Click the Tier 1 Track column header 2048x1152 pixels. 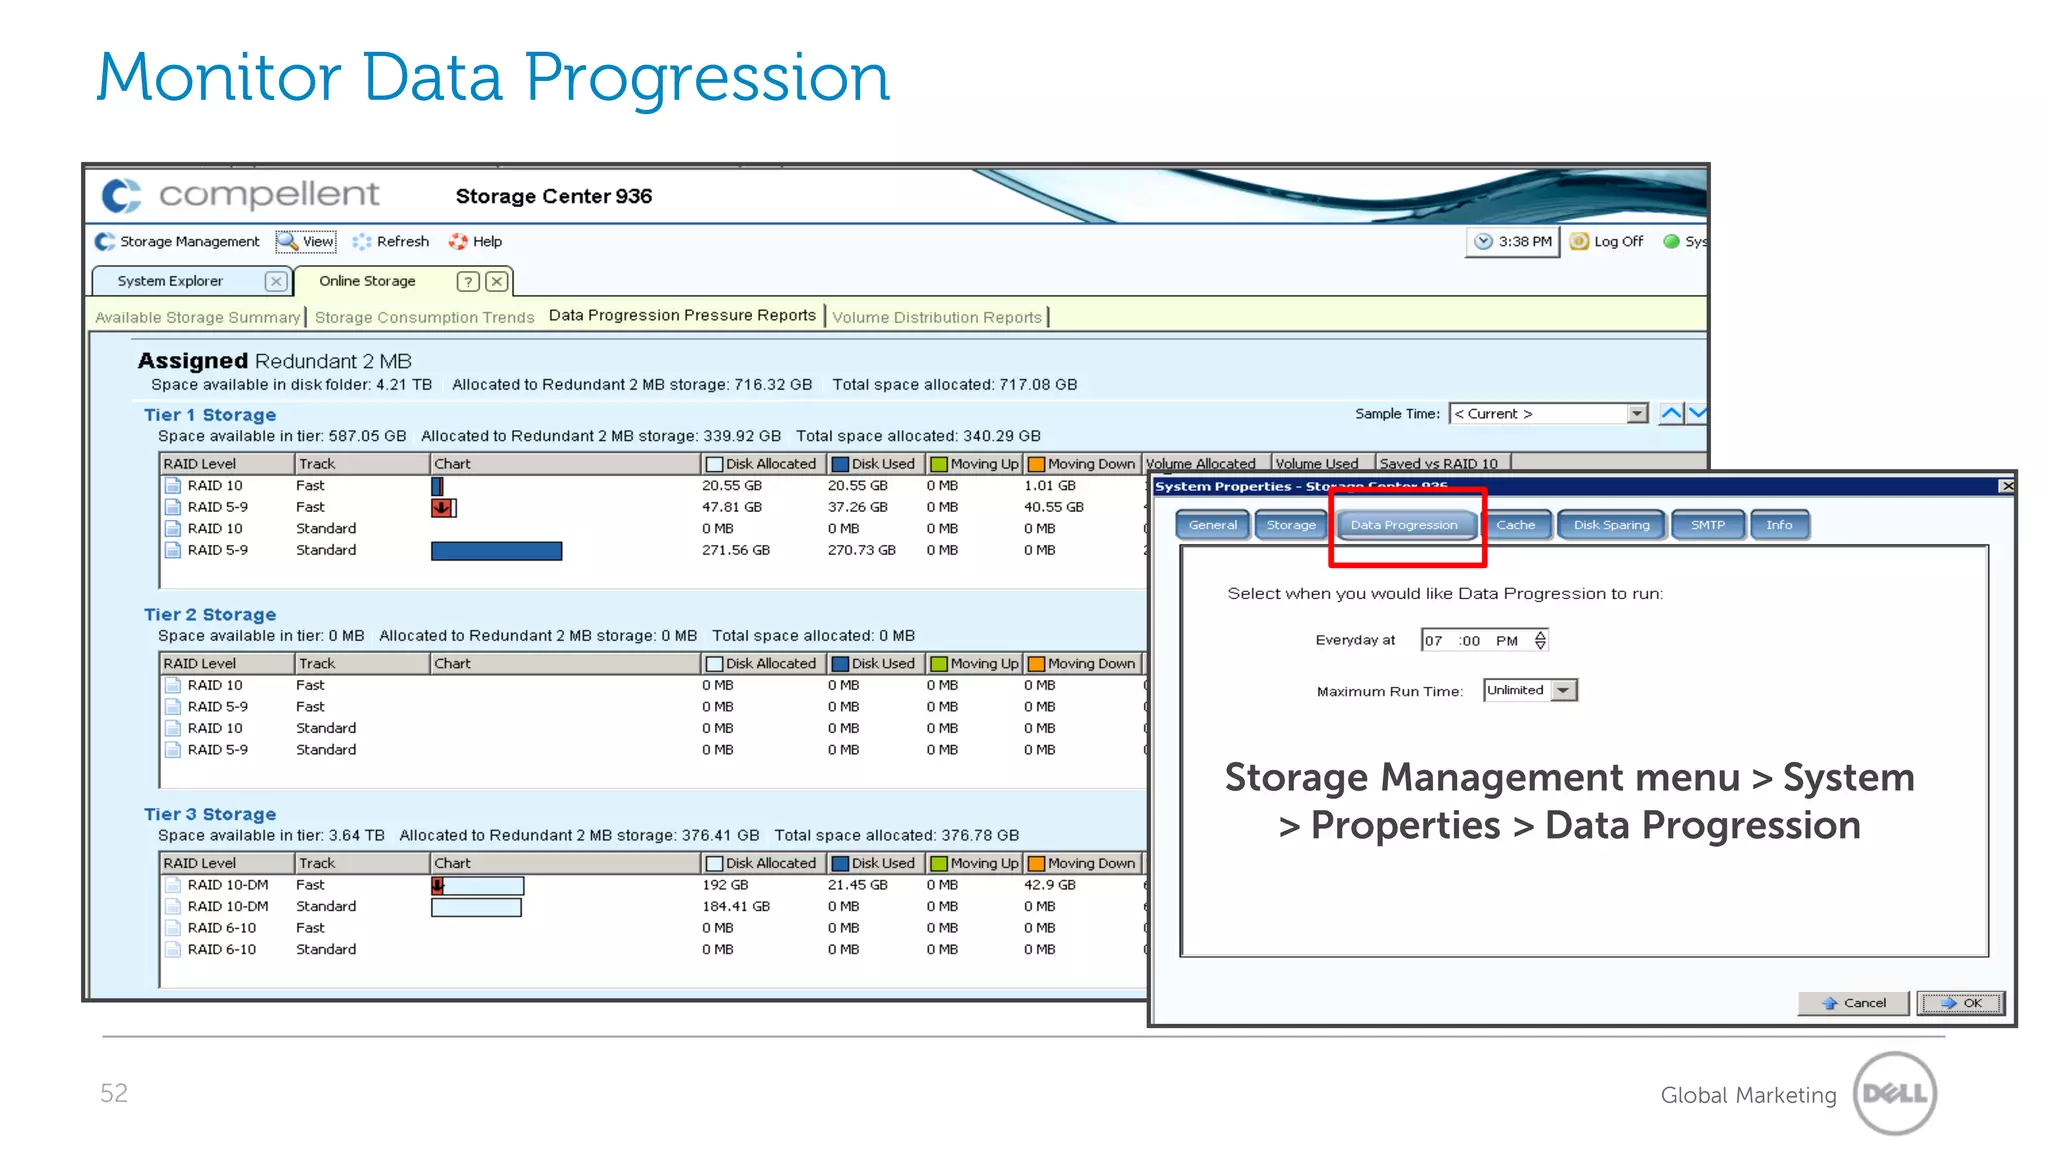point(362,464)
